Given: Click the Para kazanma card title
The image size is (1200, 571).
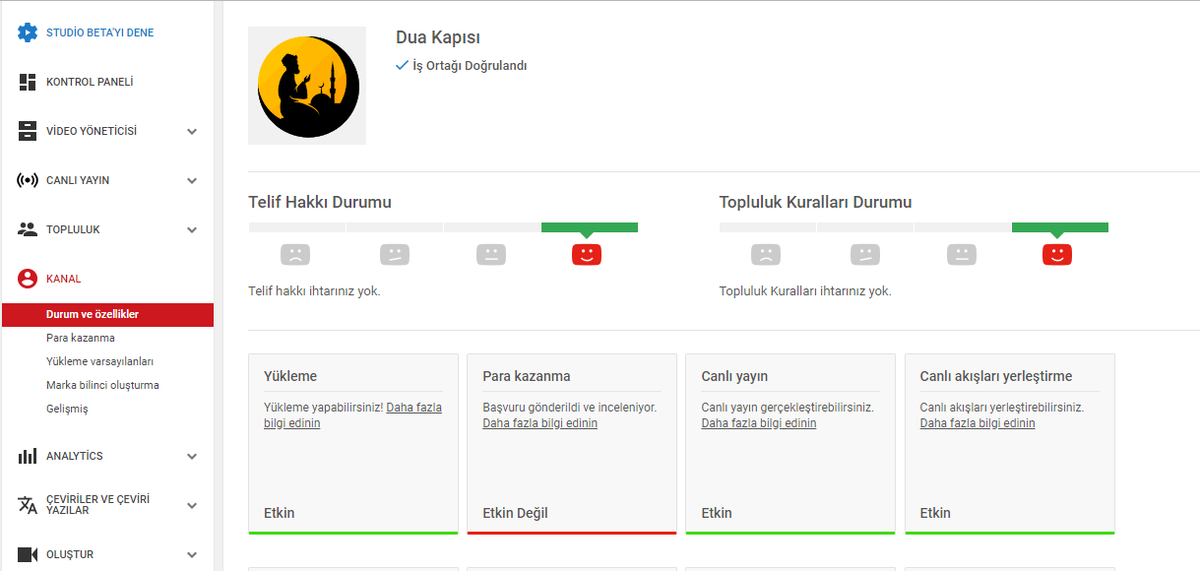Looking at the screenshot, I should 527,376.
